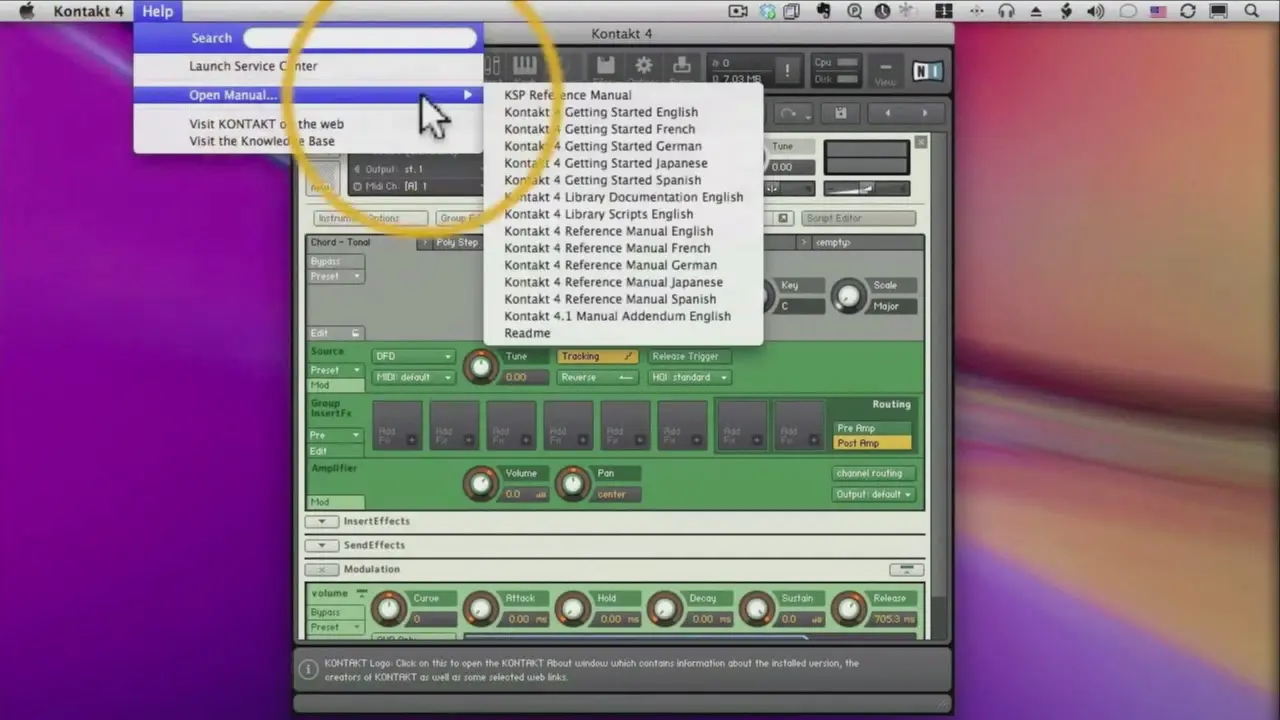Click the panic exclamation mark button
This screenshot has width=1280, height=720.
tap(787, 70)
